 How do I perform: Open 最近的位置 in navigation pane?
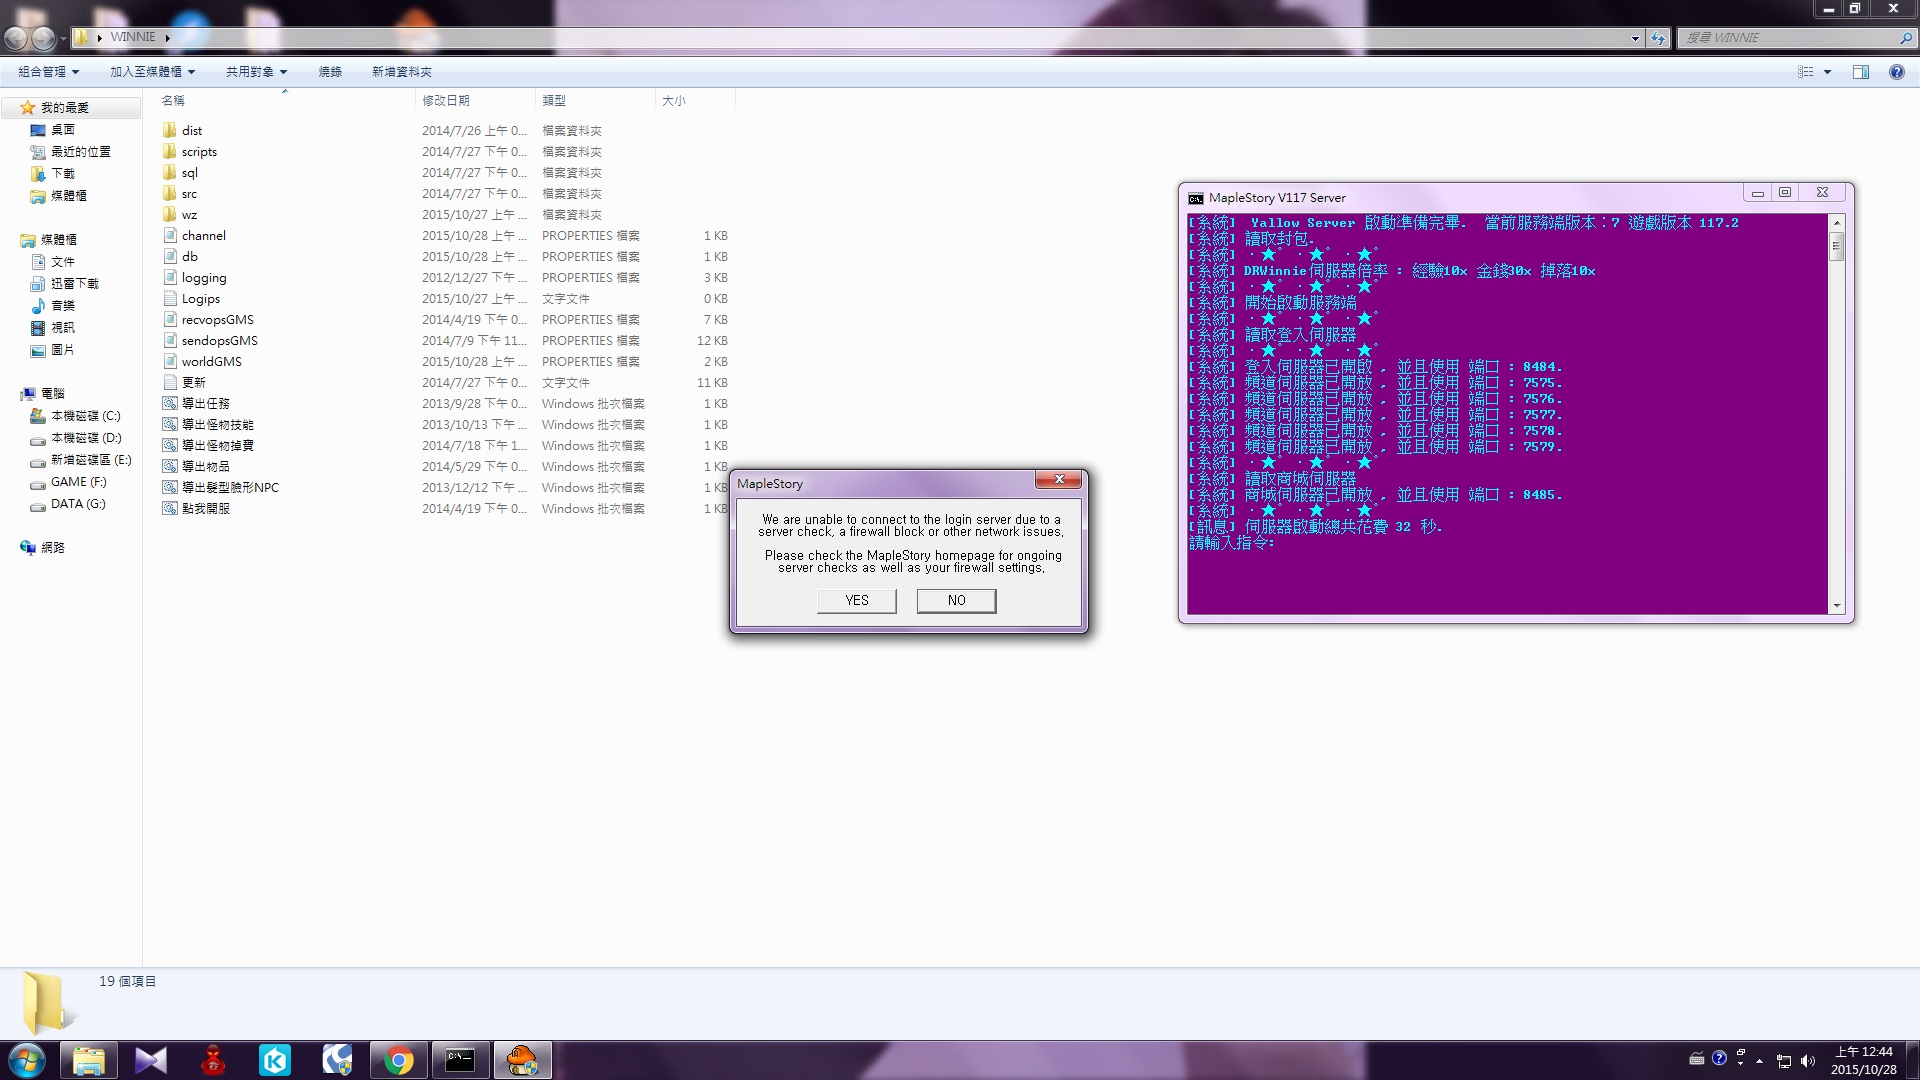coord(81,152)
